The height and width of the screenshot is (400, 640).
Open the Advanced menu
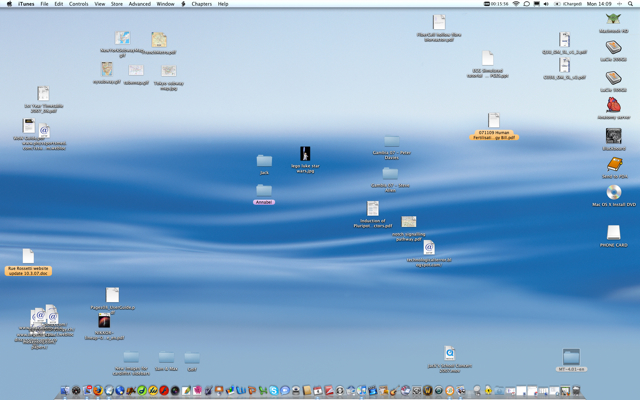[x=140, y=4]
